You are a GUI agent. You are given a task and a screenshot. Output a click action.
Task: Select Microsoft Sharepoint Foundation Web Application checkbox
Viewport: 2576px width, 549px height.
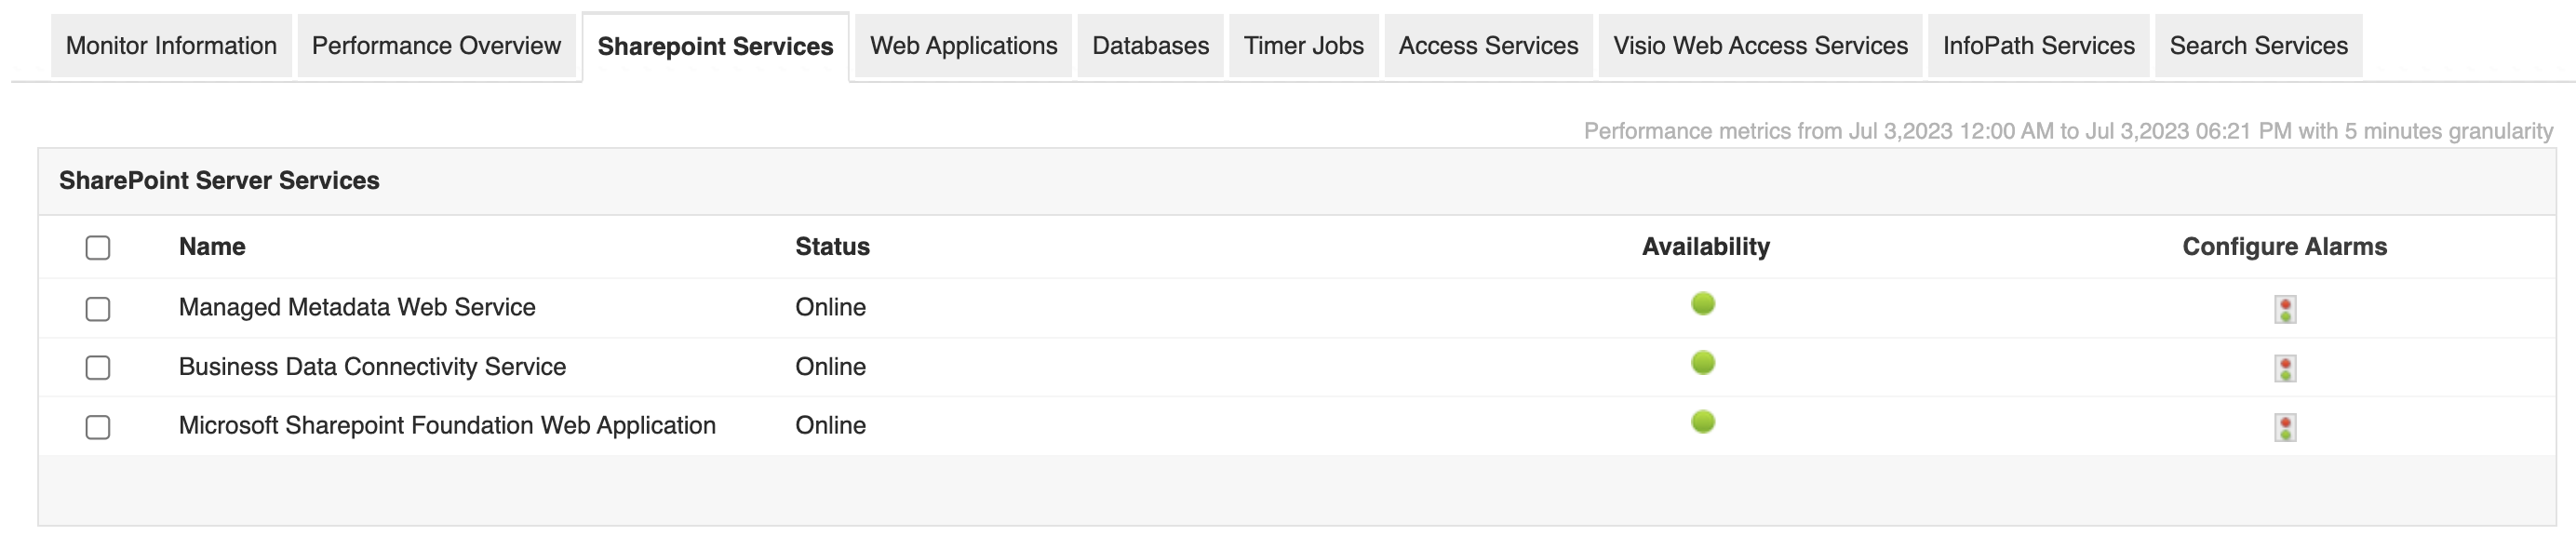tap(98, 427)
